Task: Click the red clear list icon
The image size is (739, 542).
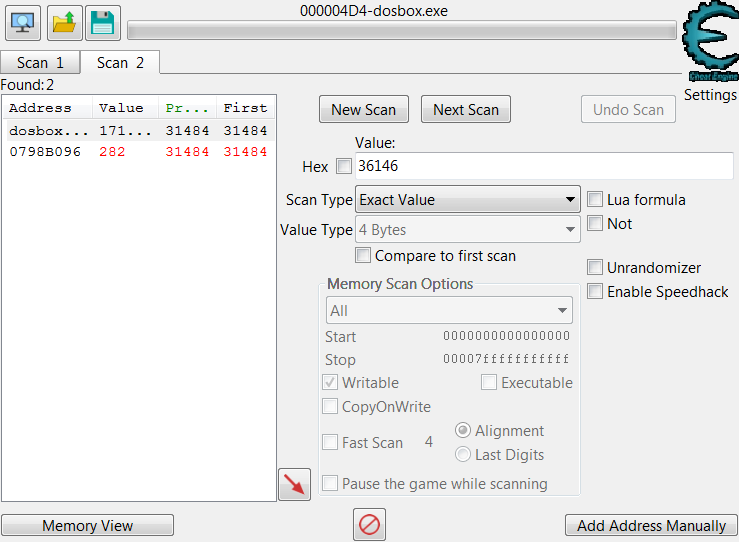Action: click(369, 525)
